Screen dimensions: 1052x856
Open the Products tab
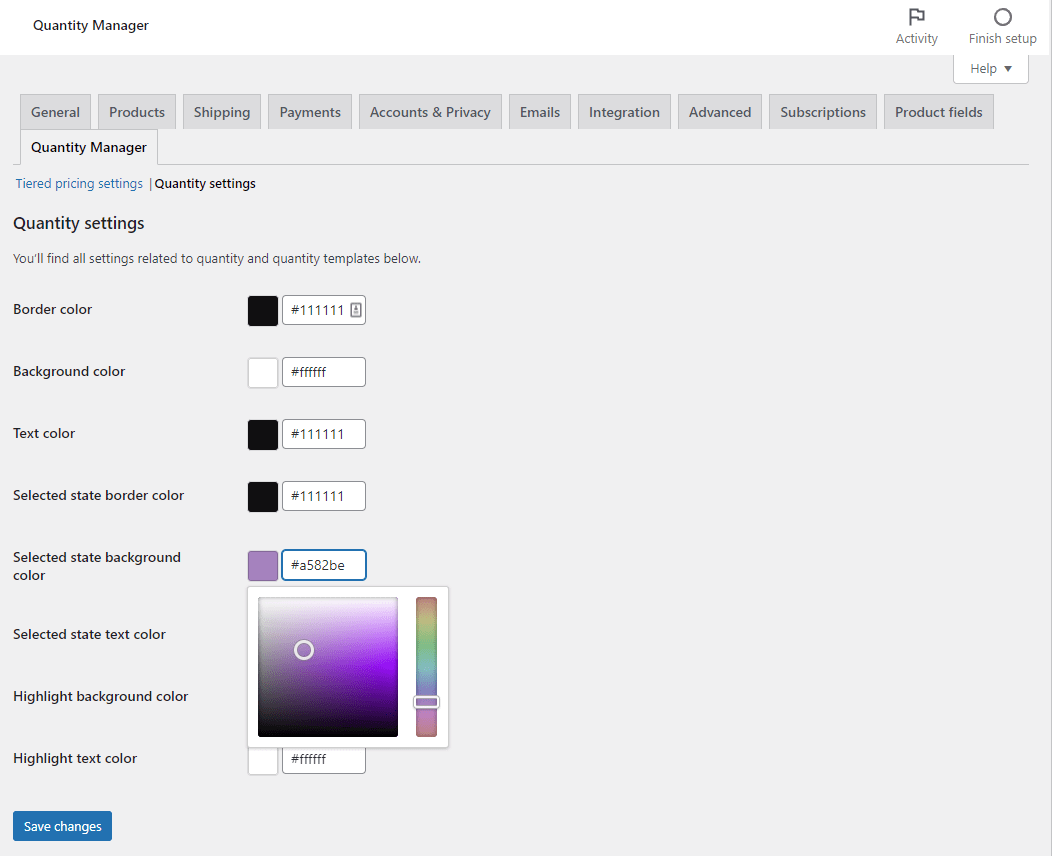(x=137, y=112)
